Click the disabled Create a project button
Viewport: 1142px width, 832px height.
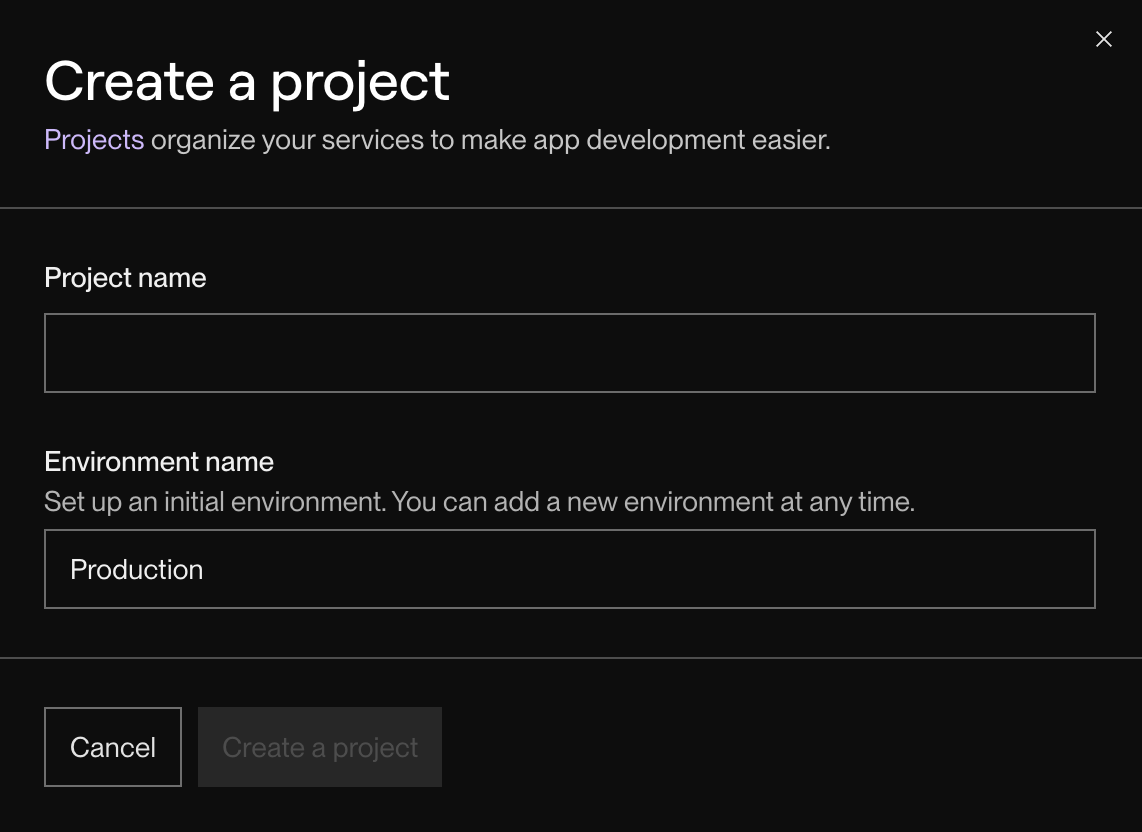319,746
